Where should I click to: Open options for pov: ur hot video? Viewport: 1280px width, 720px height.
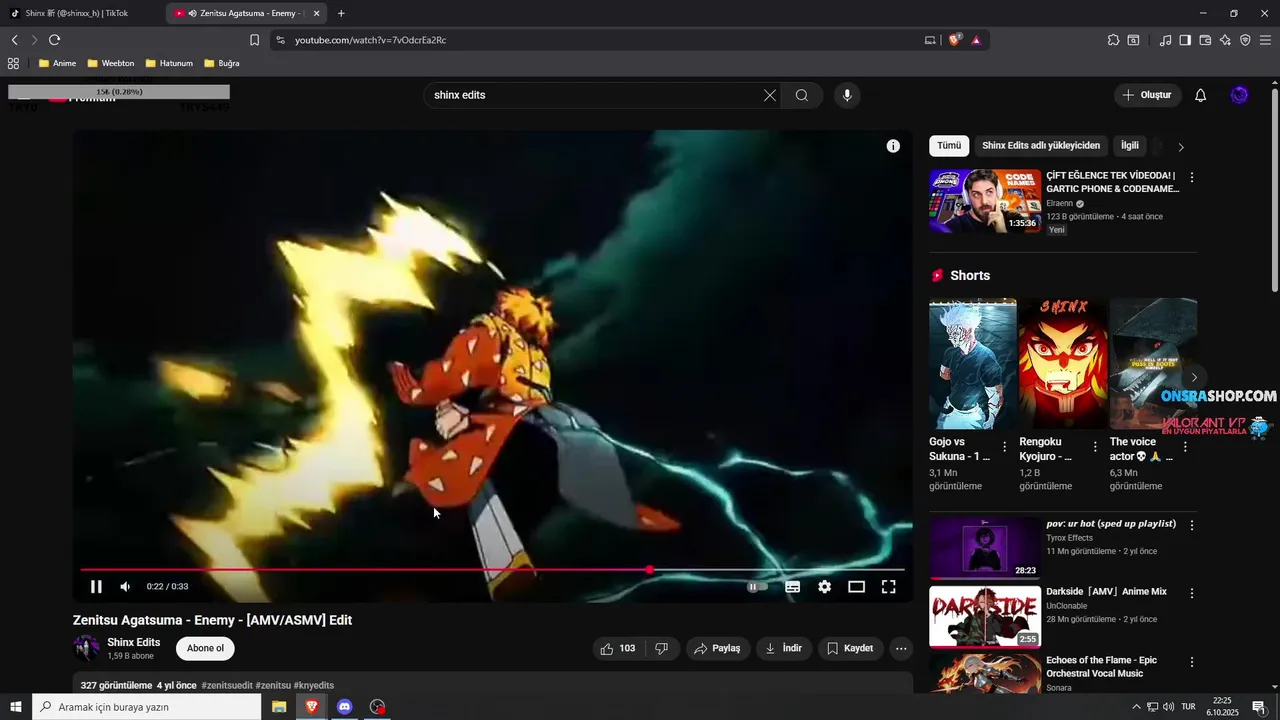(x=1191, y=525)
